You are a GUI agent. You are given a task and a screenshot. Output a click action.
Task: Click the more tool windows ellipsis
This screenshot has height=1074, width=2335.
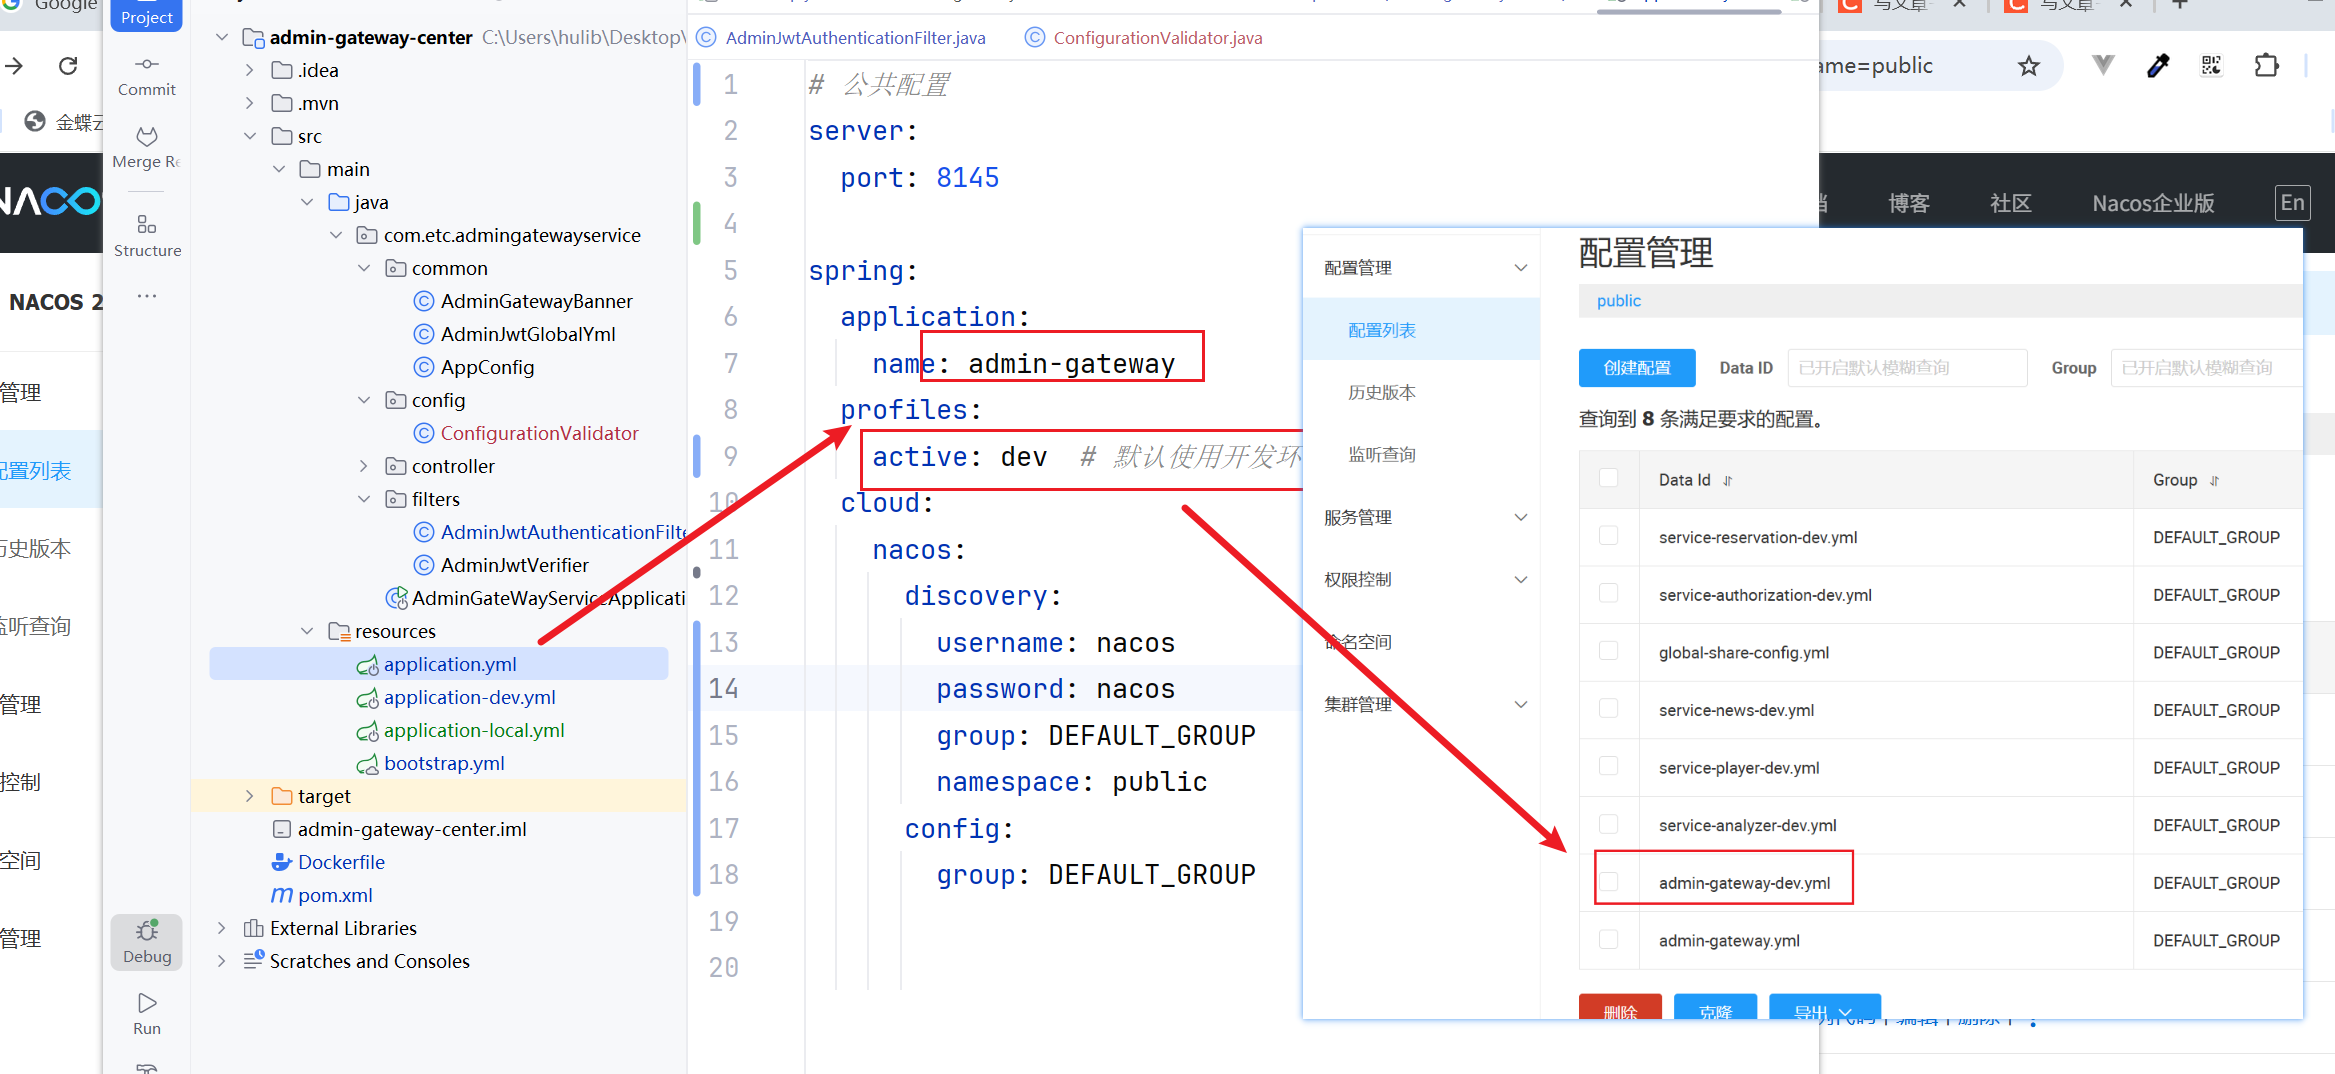[x=147, y=296]
